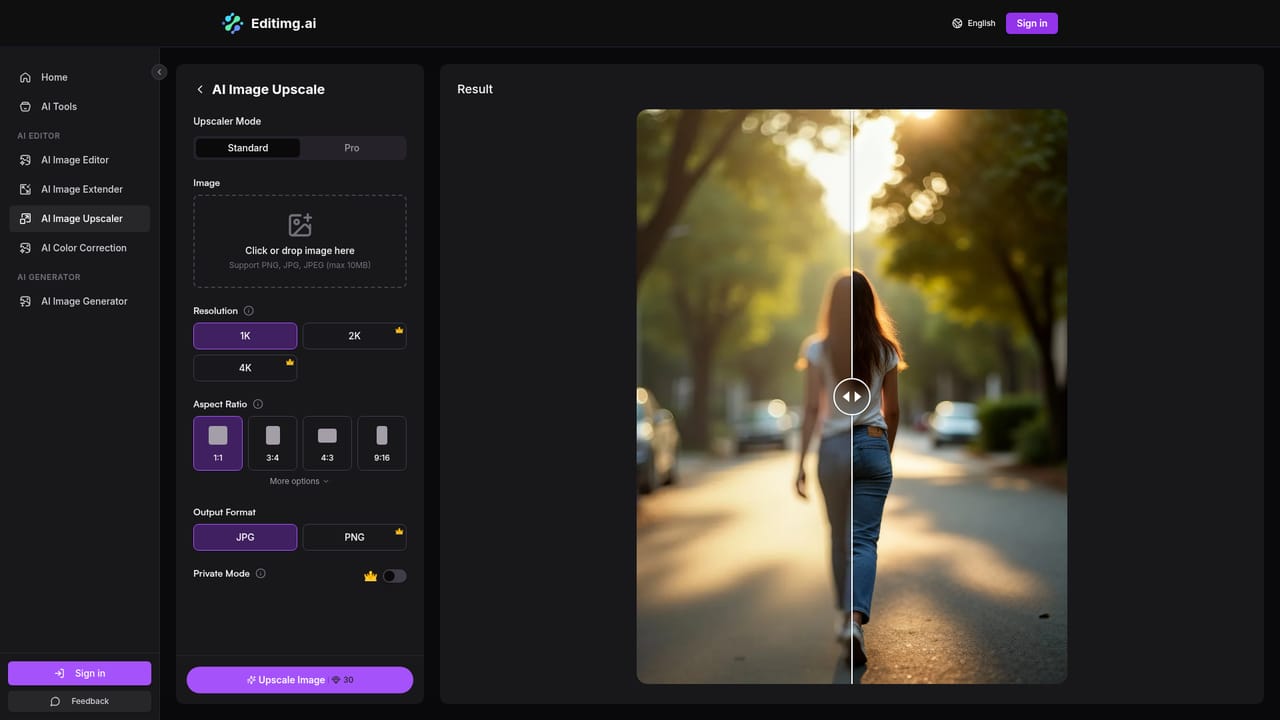Click the before/after comparison slider handle
The image size is (1280, 720).
point(852,396)
